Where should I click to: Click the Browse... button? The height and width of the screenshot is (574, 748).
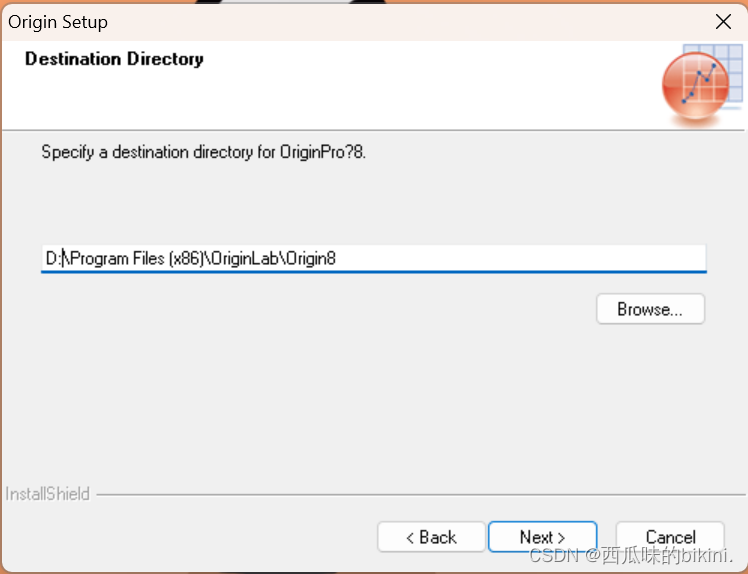coord(650,309)
